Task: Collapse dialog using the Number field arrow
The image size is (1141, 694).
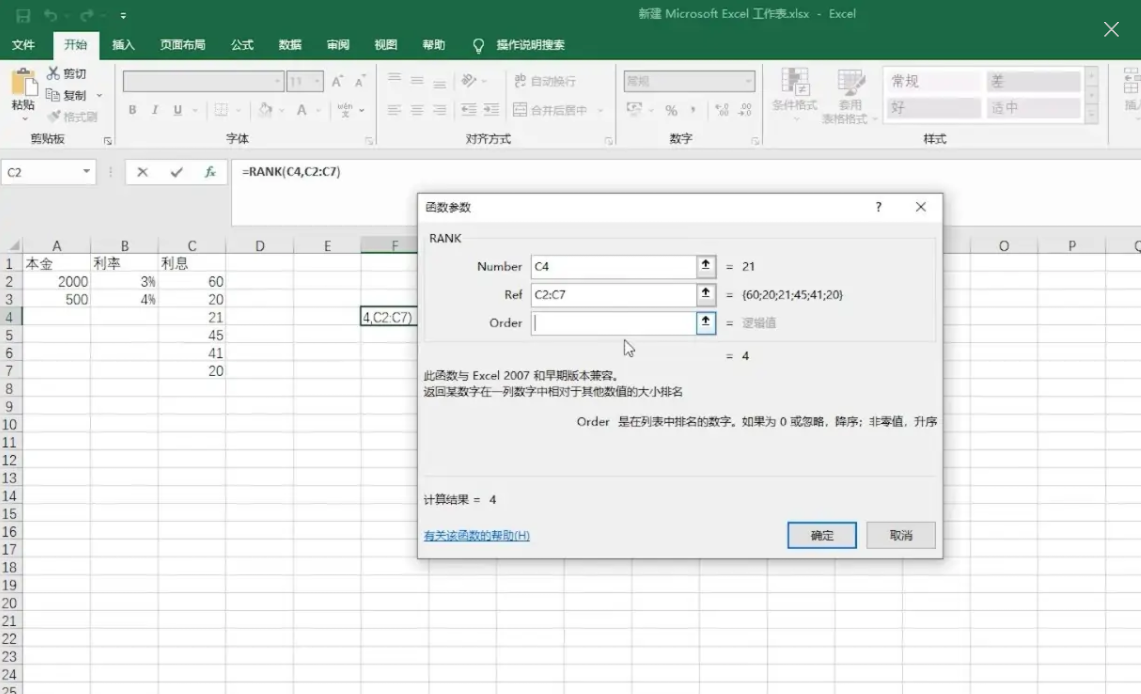Action: (x=705, y=266)
